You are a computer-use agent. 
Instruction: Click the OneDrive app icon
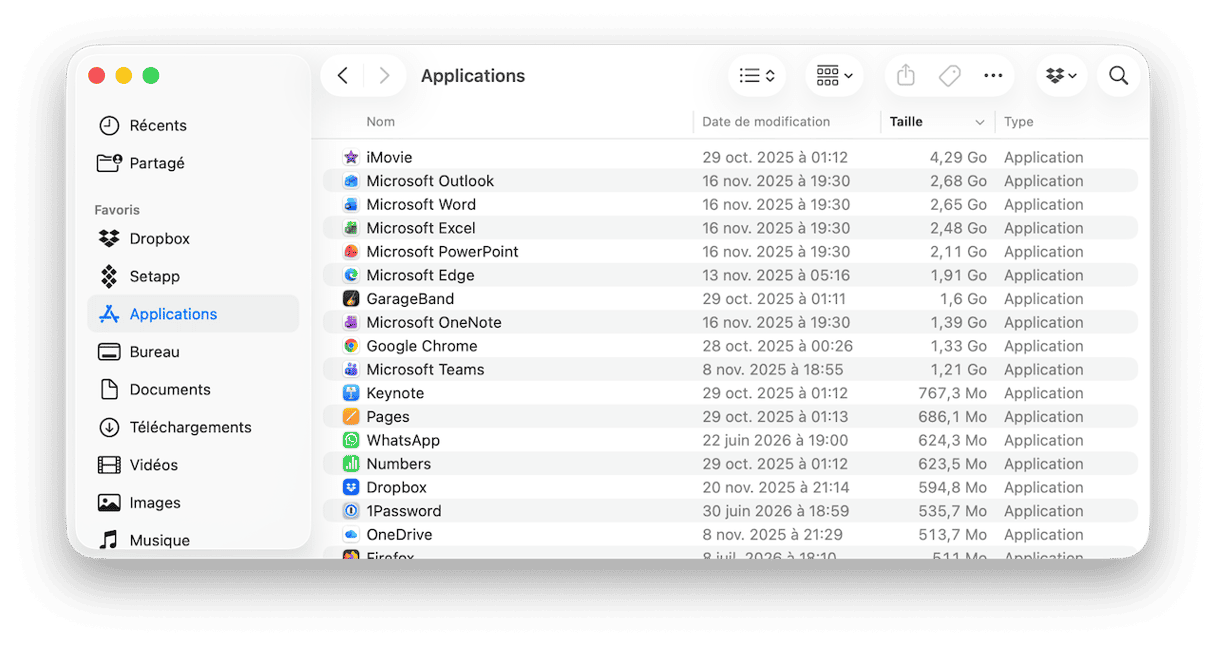tap(351, 535)
